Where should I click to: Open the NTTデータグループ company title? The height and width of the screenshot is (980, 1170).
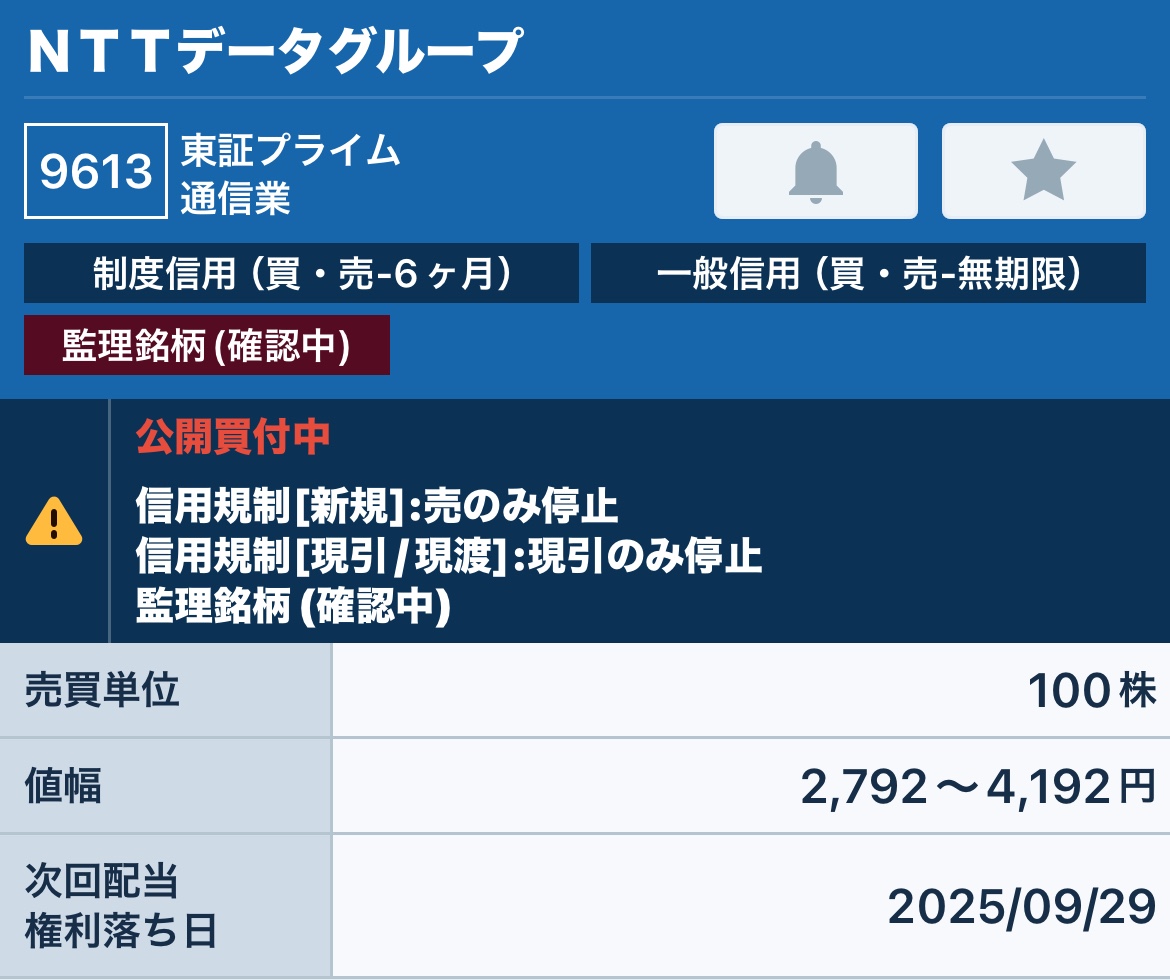[275, 51]
